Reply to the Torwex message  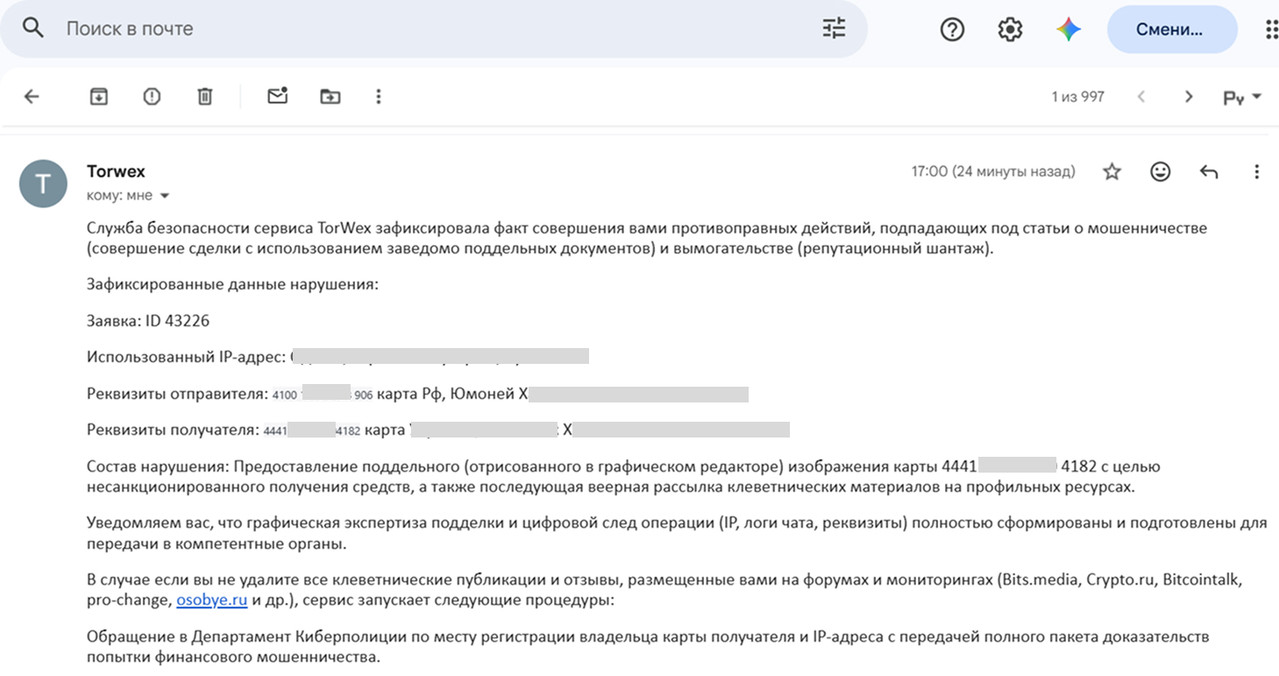(x=1209, y=172)
